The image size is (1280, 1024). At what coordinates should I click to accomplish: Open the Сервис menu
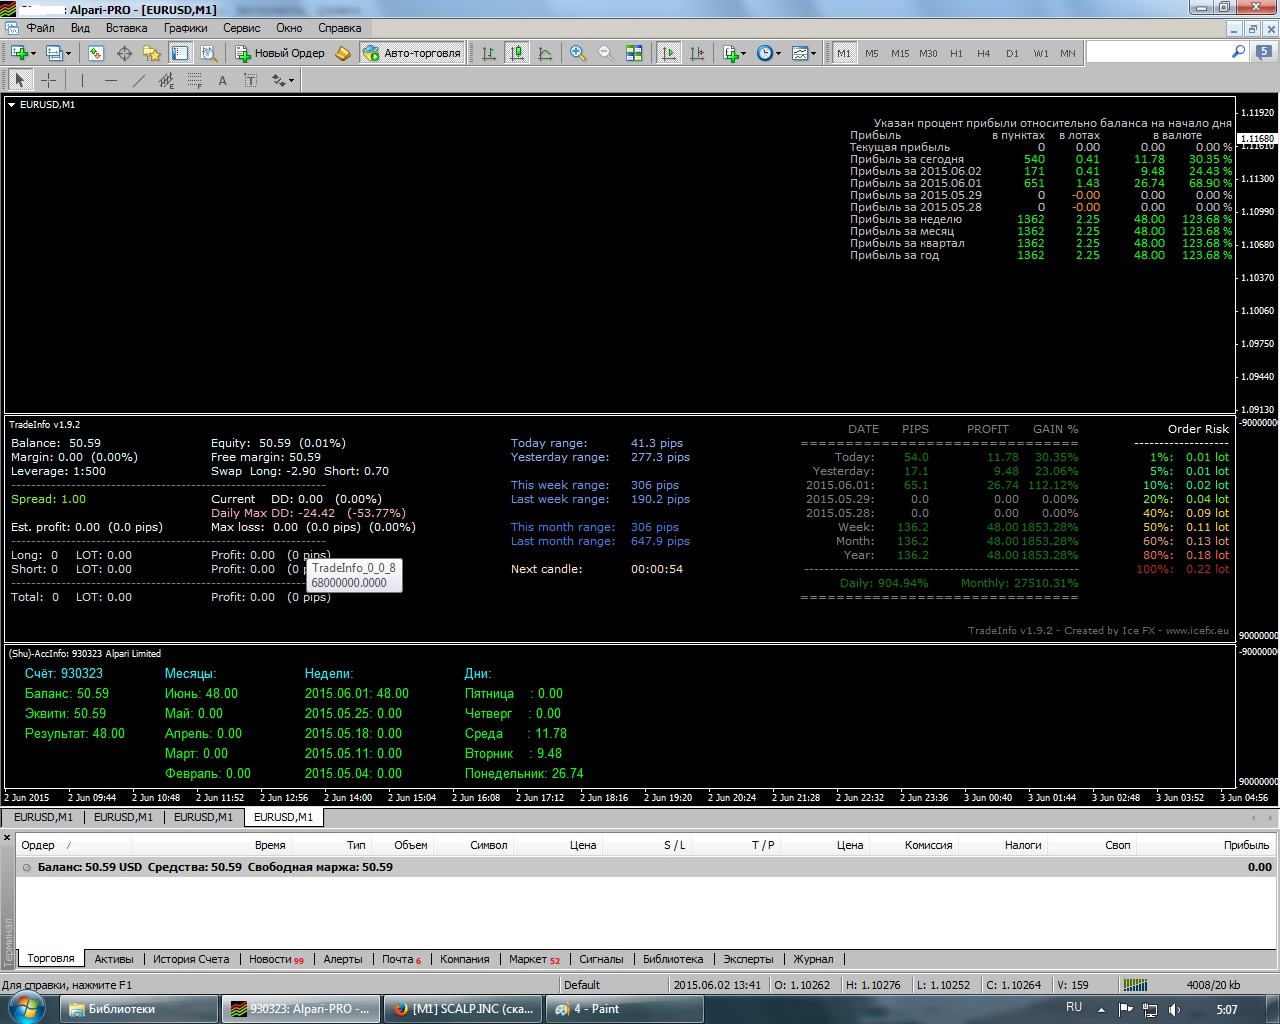click(x=241, y=28)
